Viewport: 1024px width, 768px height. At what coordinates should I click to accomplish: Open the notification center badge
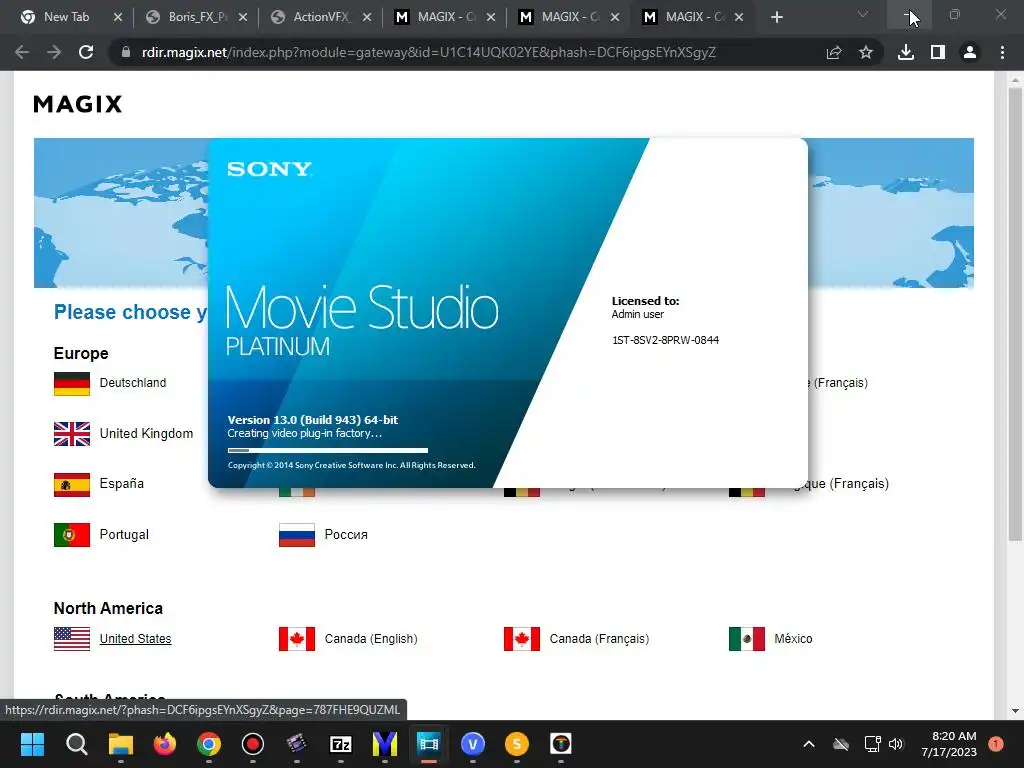click(996, 744)
